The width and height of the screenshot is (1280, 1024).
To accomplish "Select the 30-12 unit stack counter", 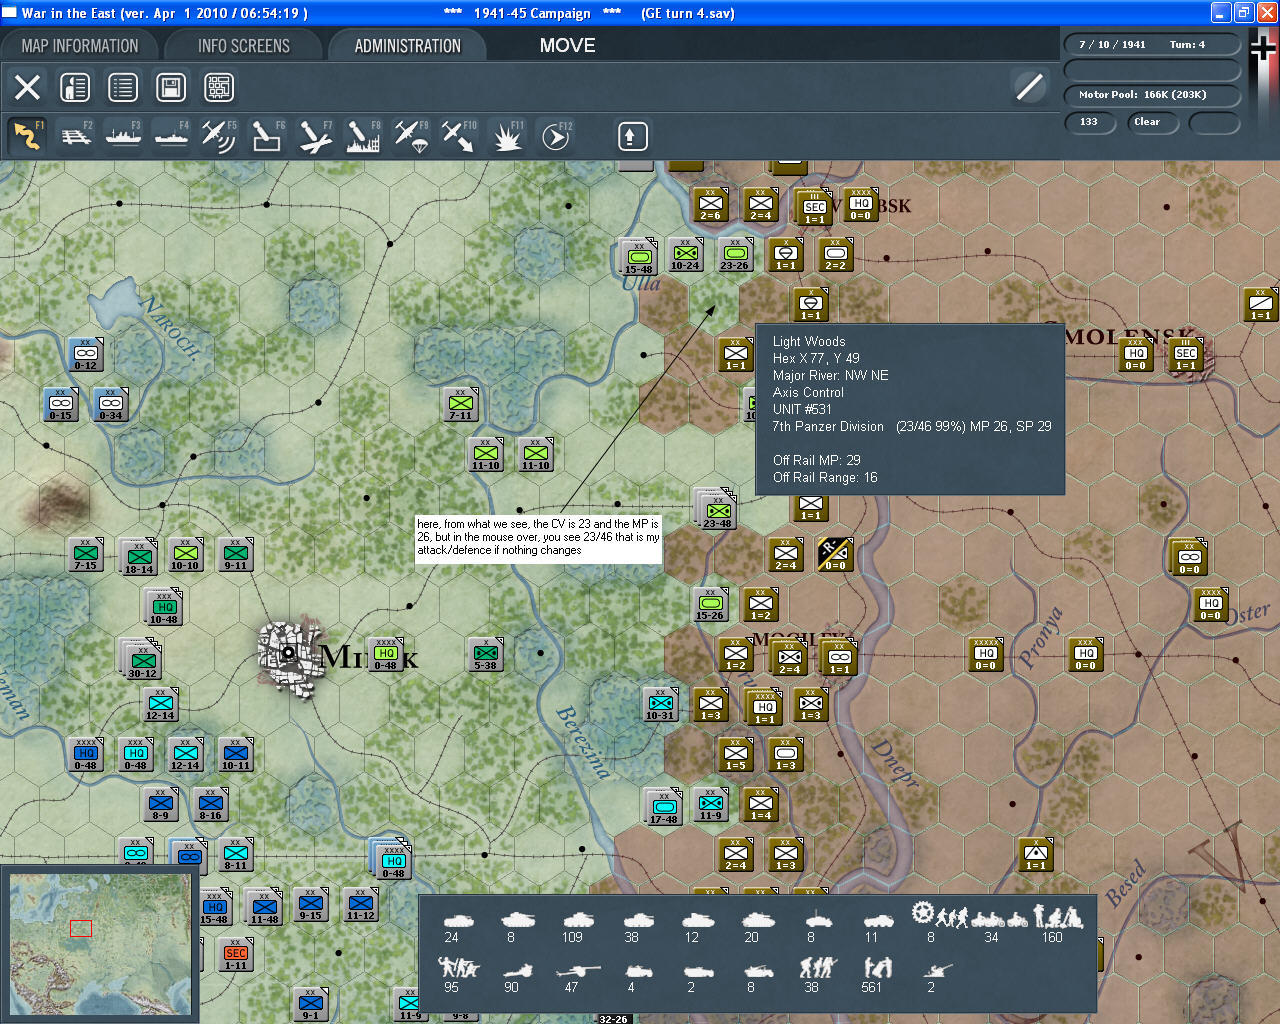I will 141,660.
